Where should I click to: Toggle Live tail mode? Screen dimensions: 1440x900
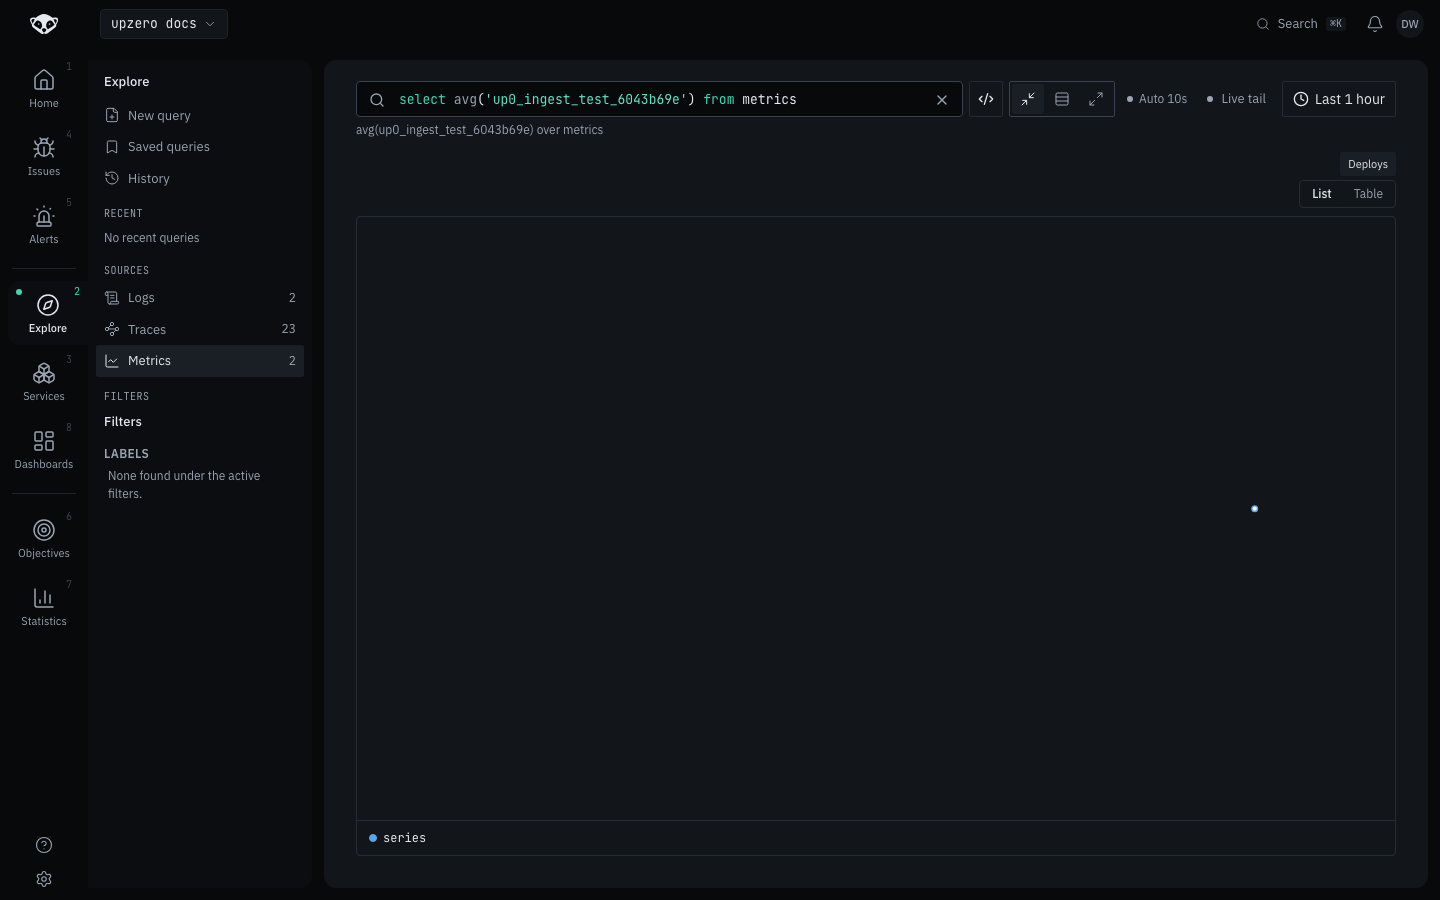point(1237,99)
